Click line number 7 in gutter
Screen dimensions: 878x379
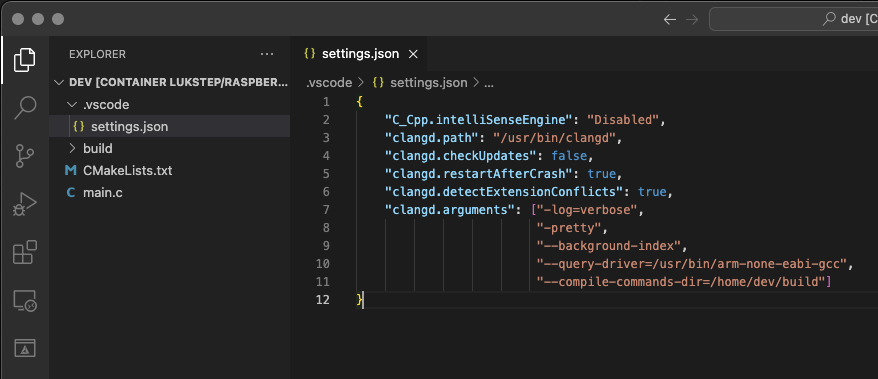pos(326,209)
